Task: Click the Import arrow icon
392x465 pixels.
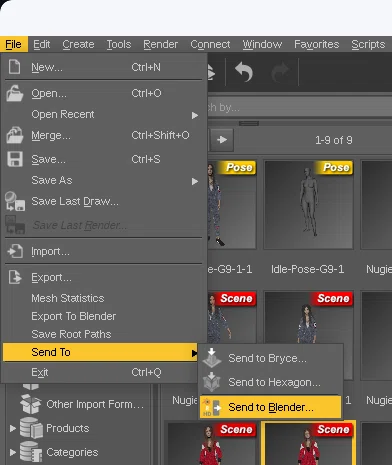Action: [x=15, y=251]
